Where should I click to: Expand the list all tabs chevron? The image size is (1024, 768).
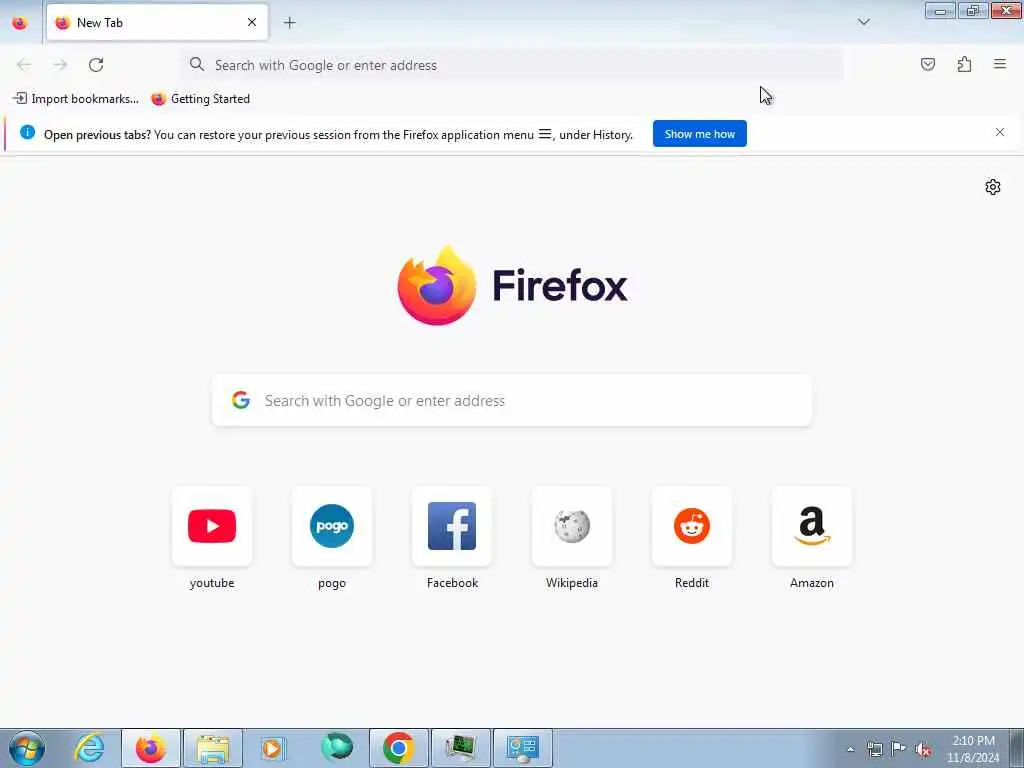click(x=863, y=22)
